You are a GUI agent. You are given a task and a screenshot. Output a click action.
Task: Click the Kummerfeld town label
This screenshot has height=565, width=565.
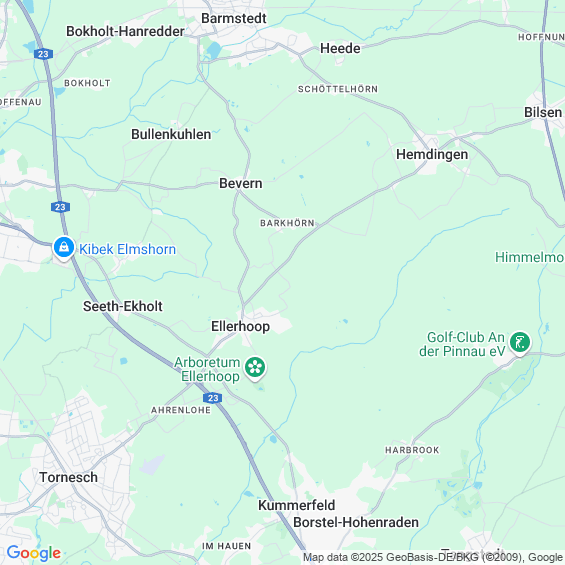297,505
